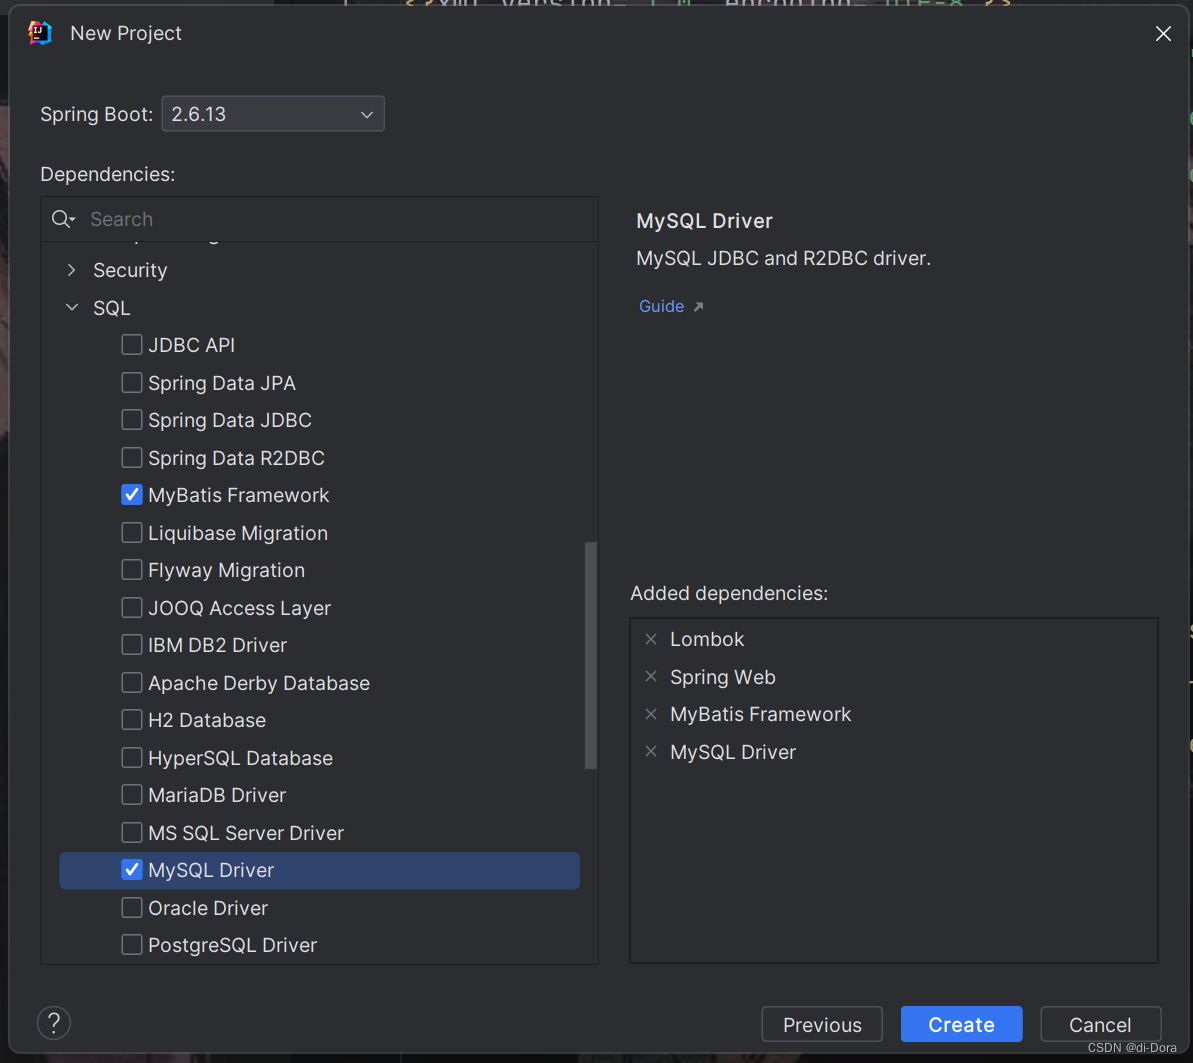Select HyperSQL Database checkbox
The image size is (1193, 1063).
[132, 758]
